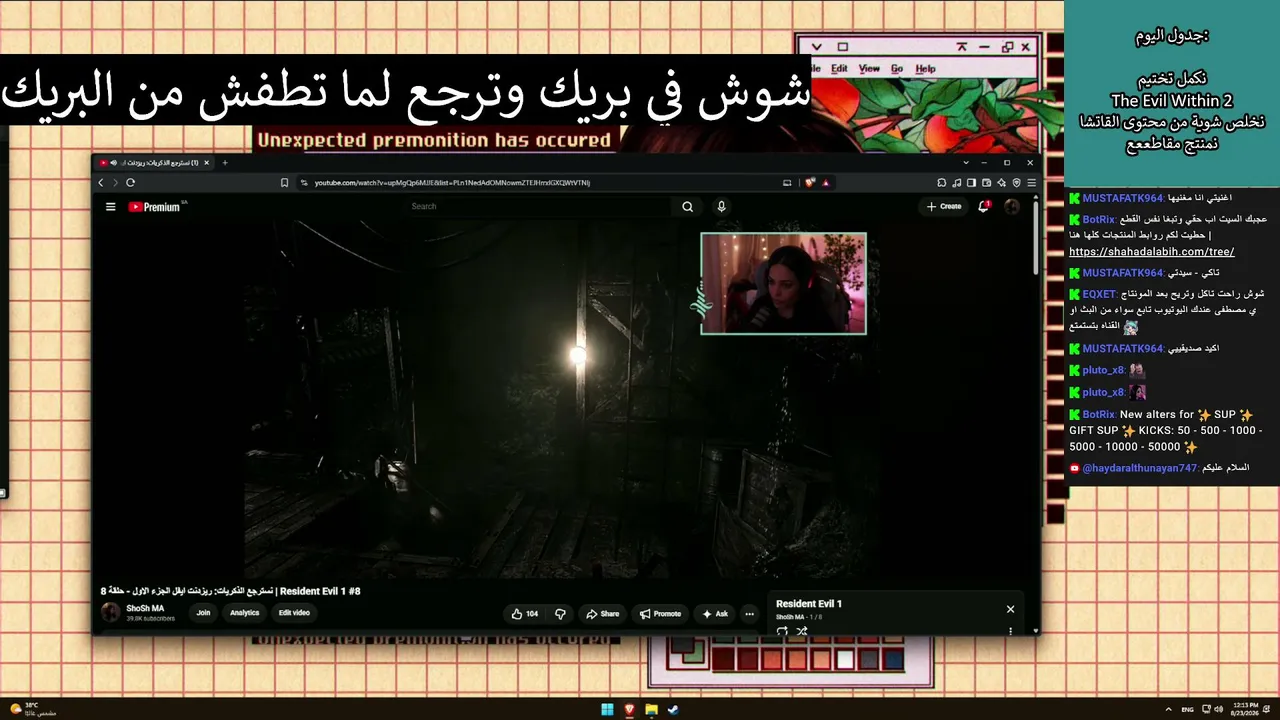This screenshot has width=1280, height=720.
Task: Click the Resident Evil 1 playlist title
Action: [809, 604]
